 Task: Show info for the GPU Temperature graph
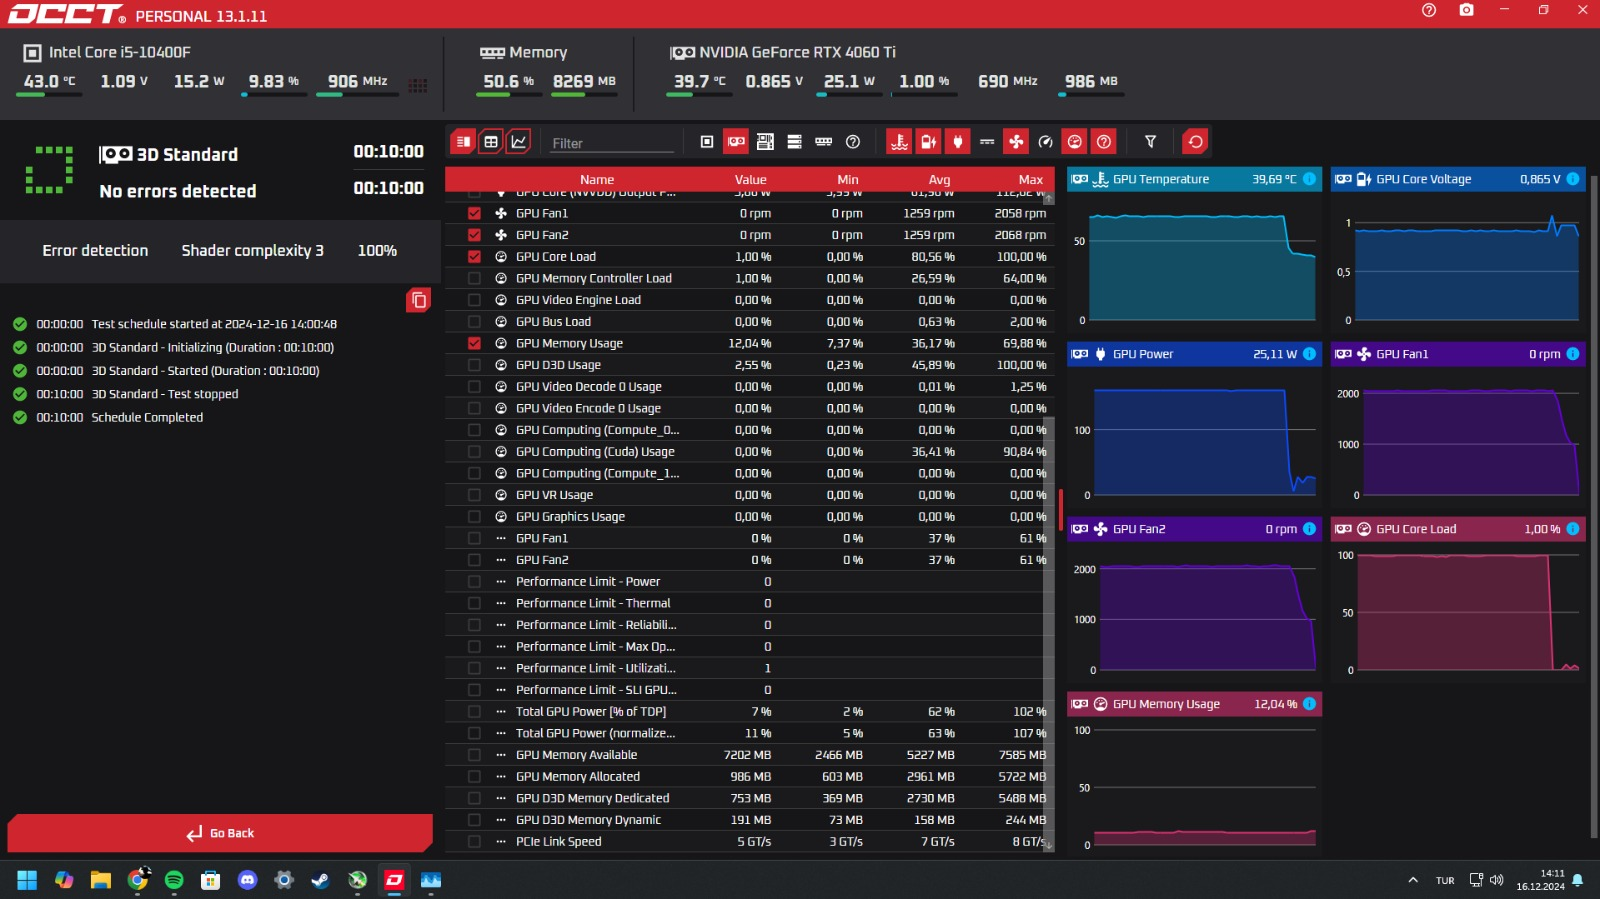(x=1309, y=179)
